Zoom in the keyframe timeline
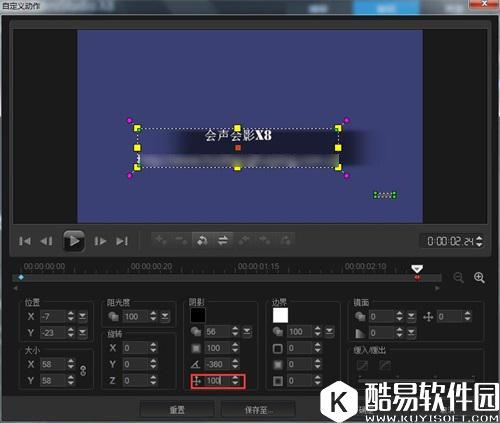500x423 pixels. pos(479,278)
